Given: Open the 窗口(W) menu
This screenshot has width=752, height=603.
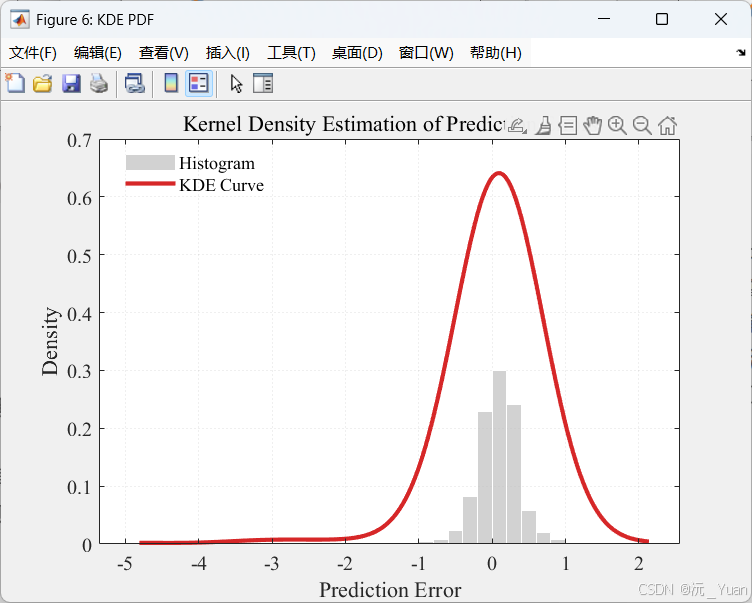Looking at the screenshot, I should click(426, 53).
